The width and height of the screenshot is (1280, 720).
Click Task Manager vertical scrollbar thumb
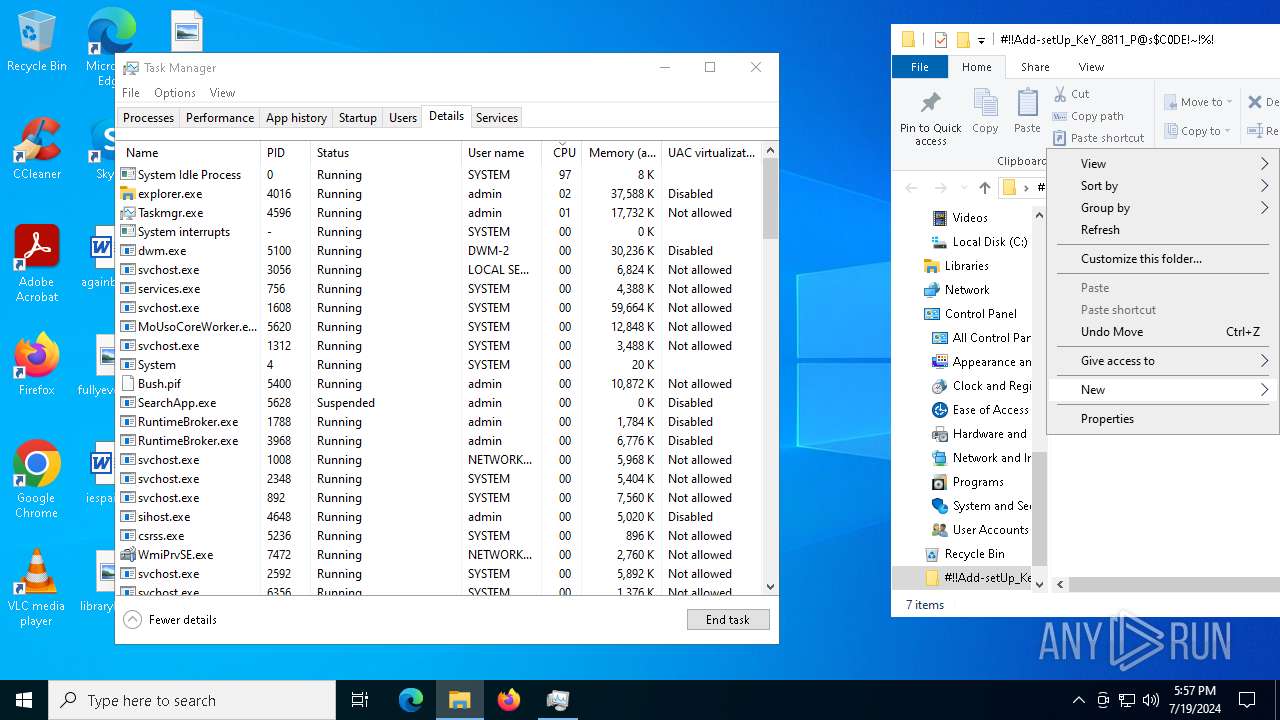point(770,198)
